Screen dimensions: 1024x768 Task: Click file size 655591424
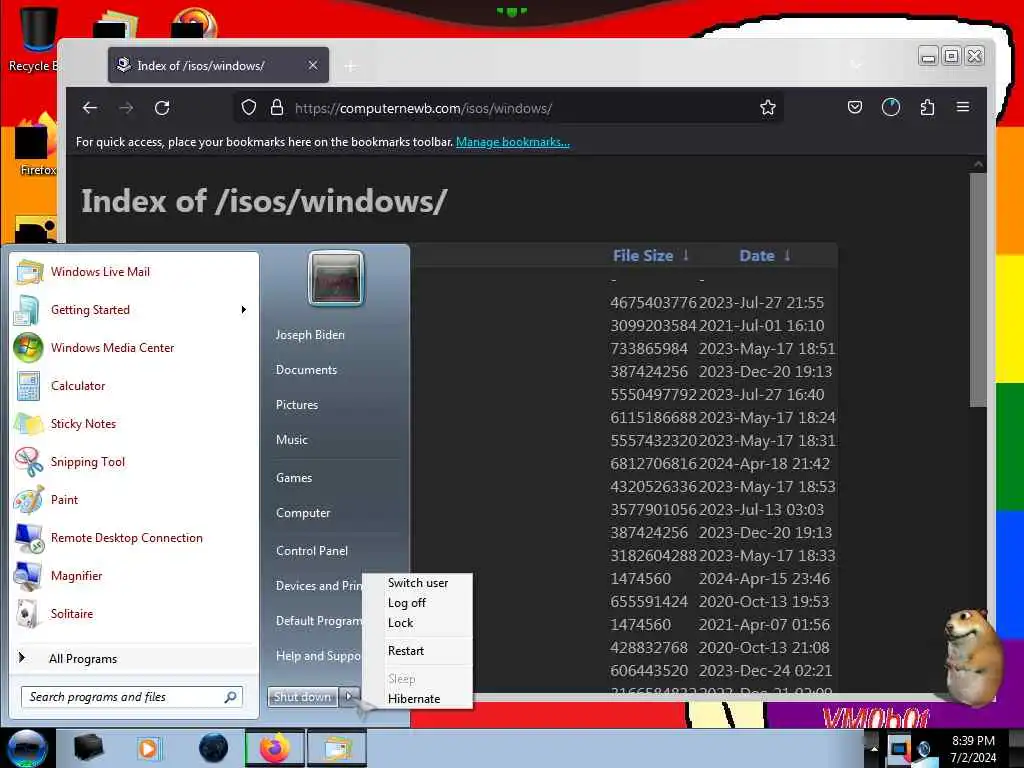pos(648,601)
